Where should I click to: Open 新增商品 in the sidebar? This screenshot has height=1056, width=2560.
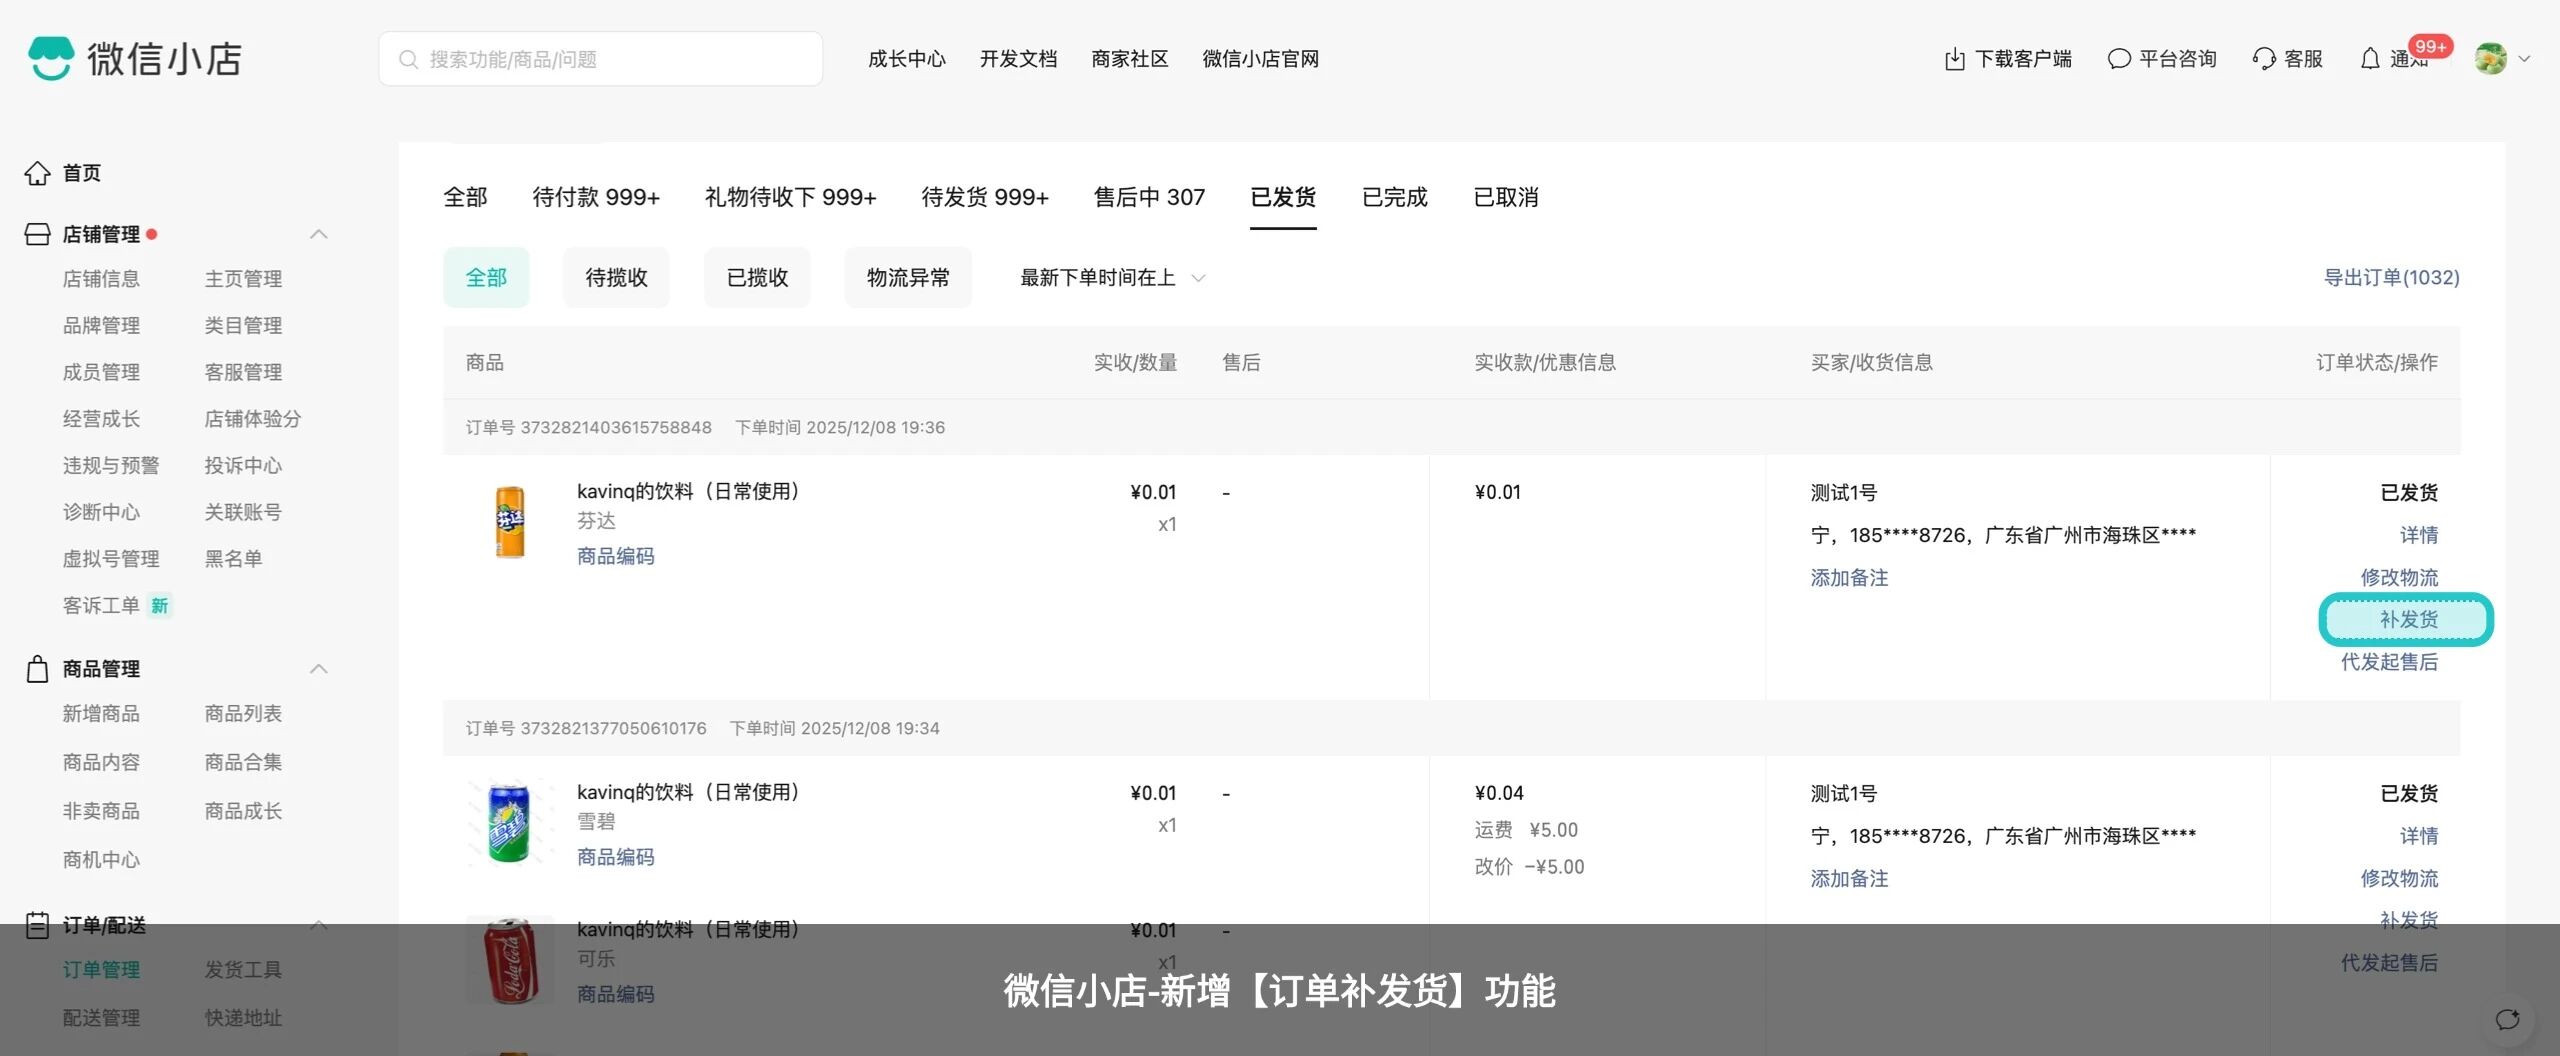pyautogui.click(x=101, y=714)
